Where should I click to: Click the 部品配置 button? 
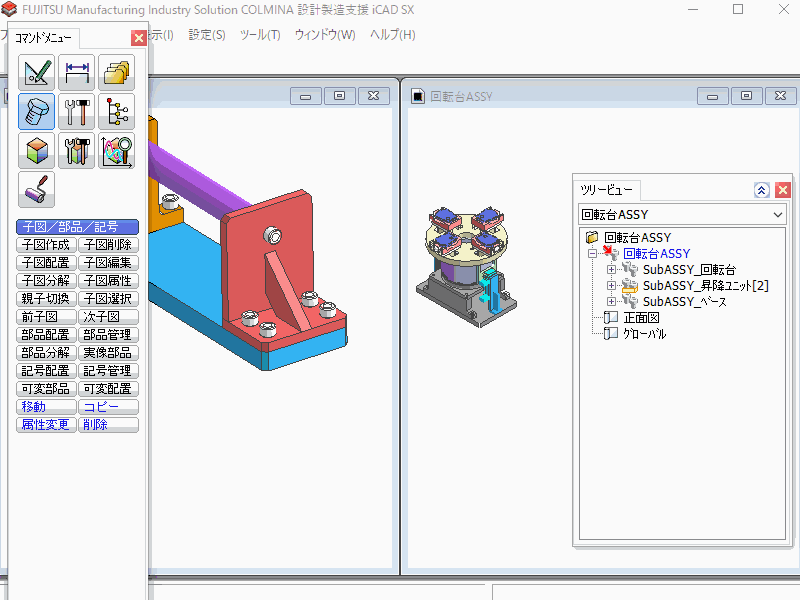point(46,335)
